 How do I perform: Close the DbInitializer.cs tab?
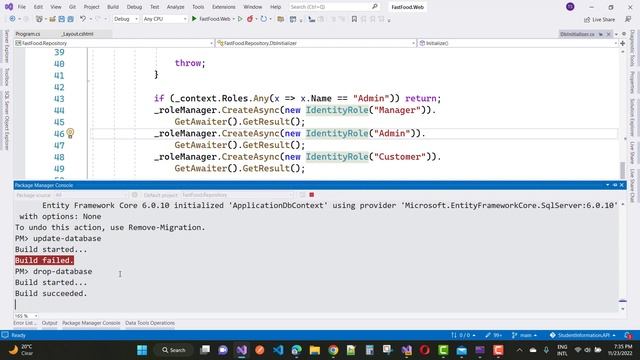(608, 34)
